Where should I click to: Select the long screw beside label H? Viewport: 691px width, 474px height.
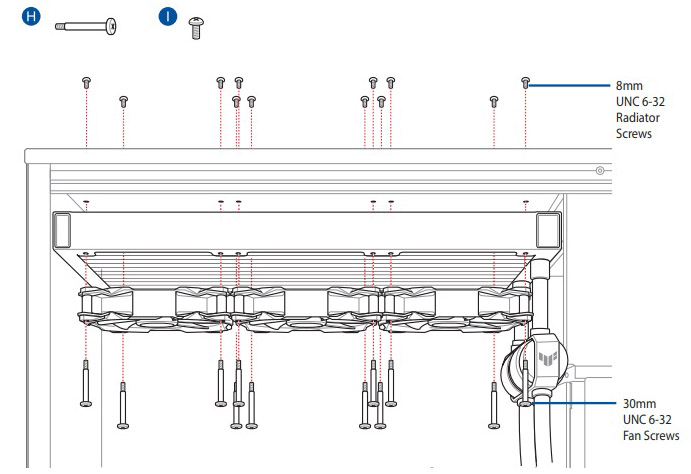[86, 25]
